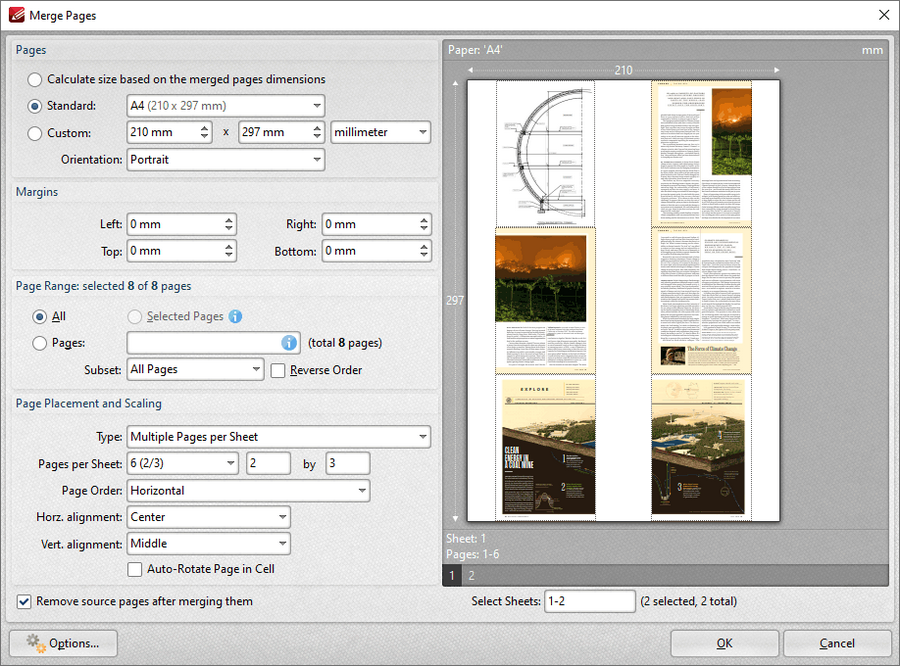This screenshot has height=666, width=900.
Task: Click the "(total 8 pages)" label
Action: tap(345, 343)
